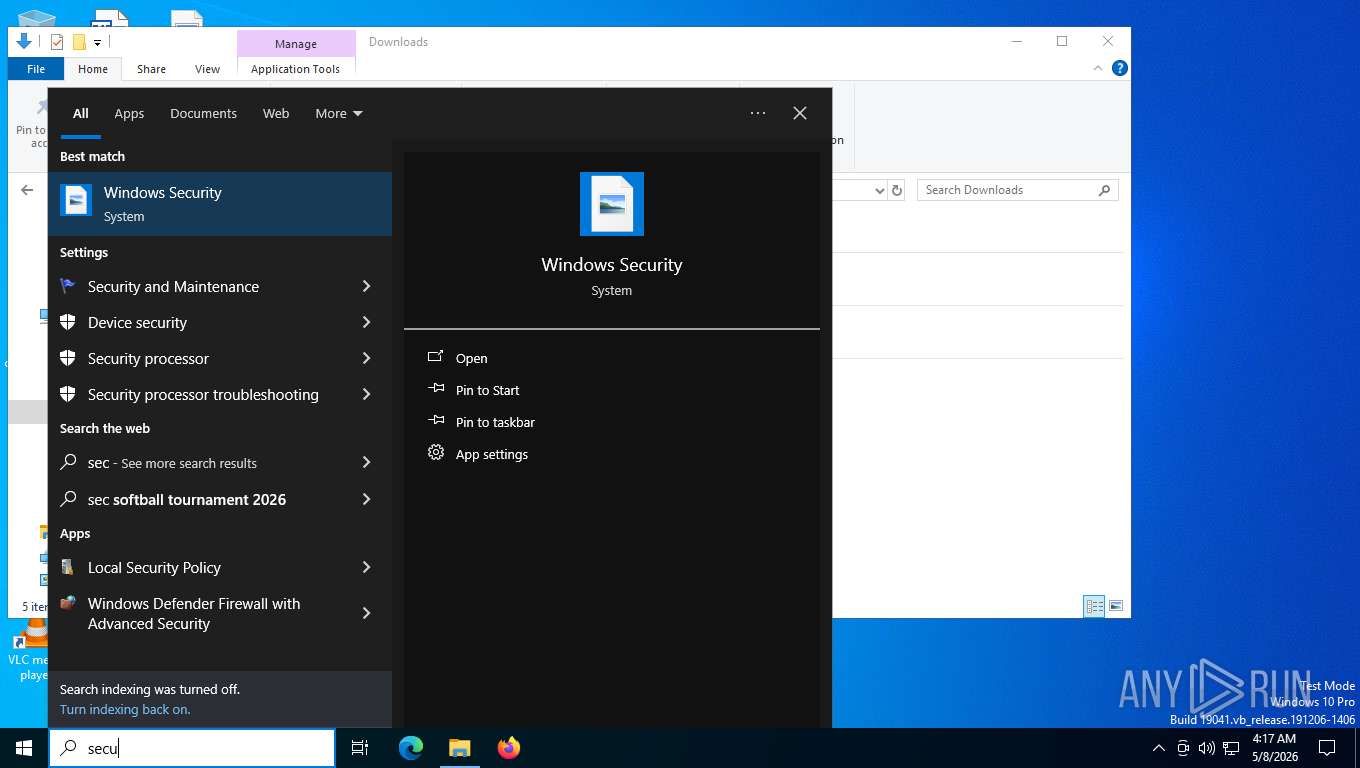Switch Explorer to Details view icon
The height and width of the screenshot is (768, 1360).
tap(1094, 606)
